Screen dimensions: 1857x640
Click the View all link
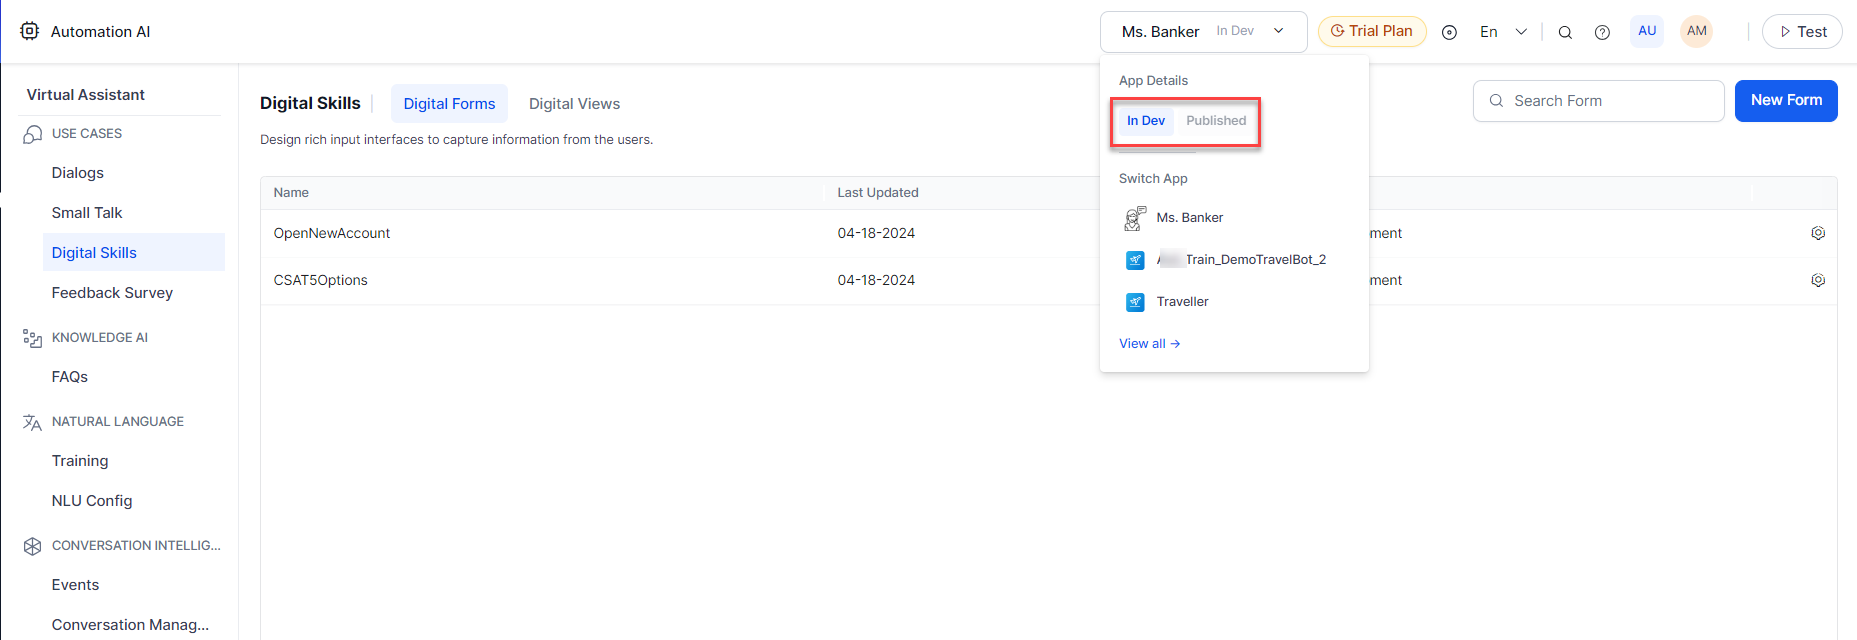(1149, 343)
